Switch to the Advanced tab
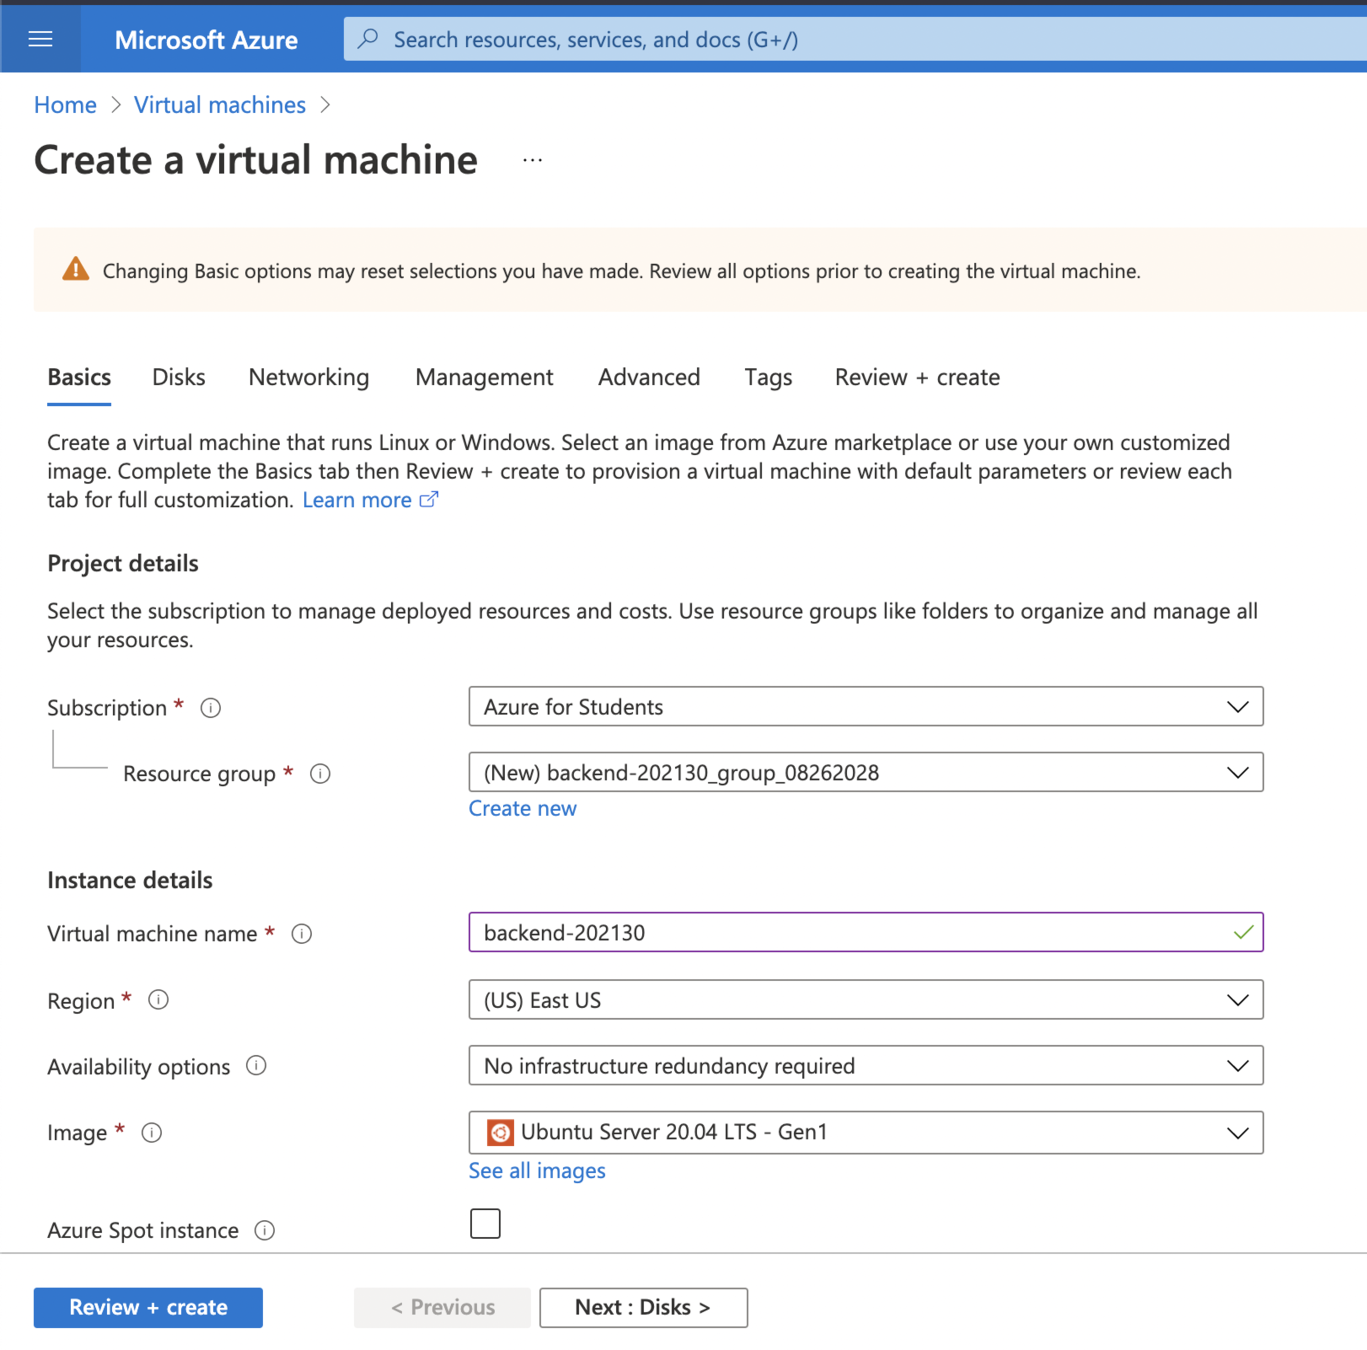 pos(649,378)
